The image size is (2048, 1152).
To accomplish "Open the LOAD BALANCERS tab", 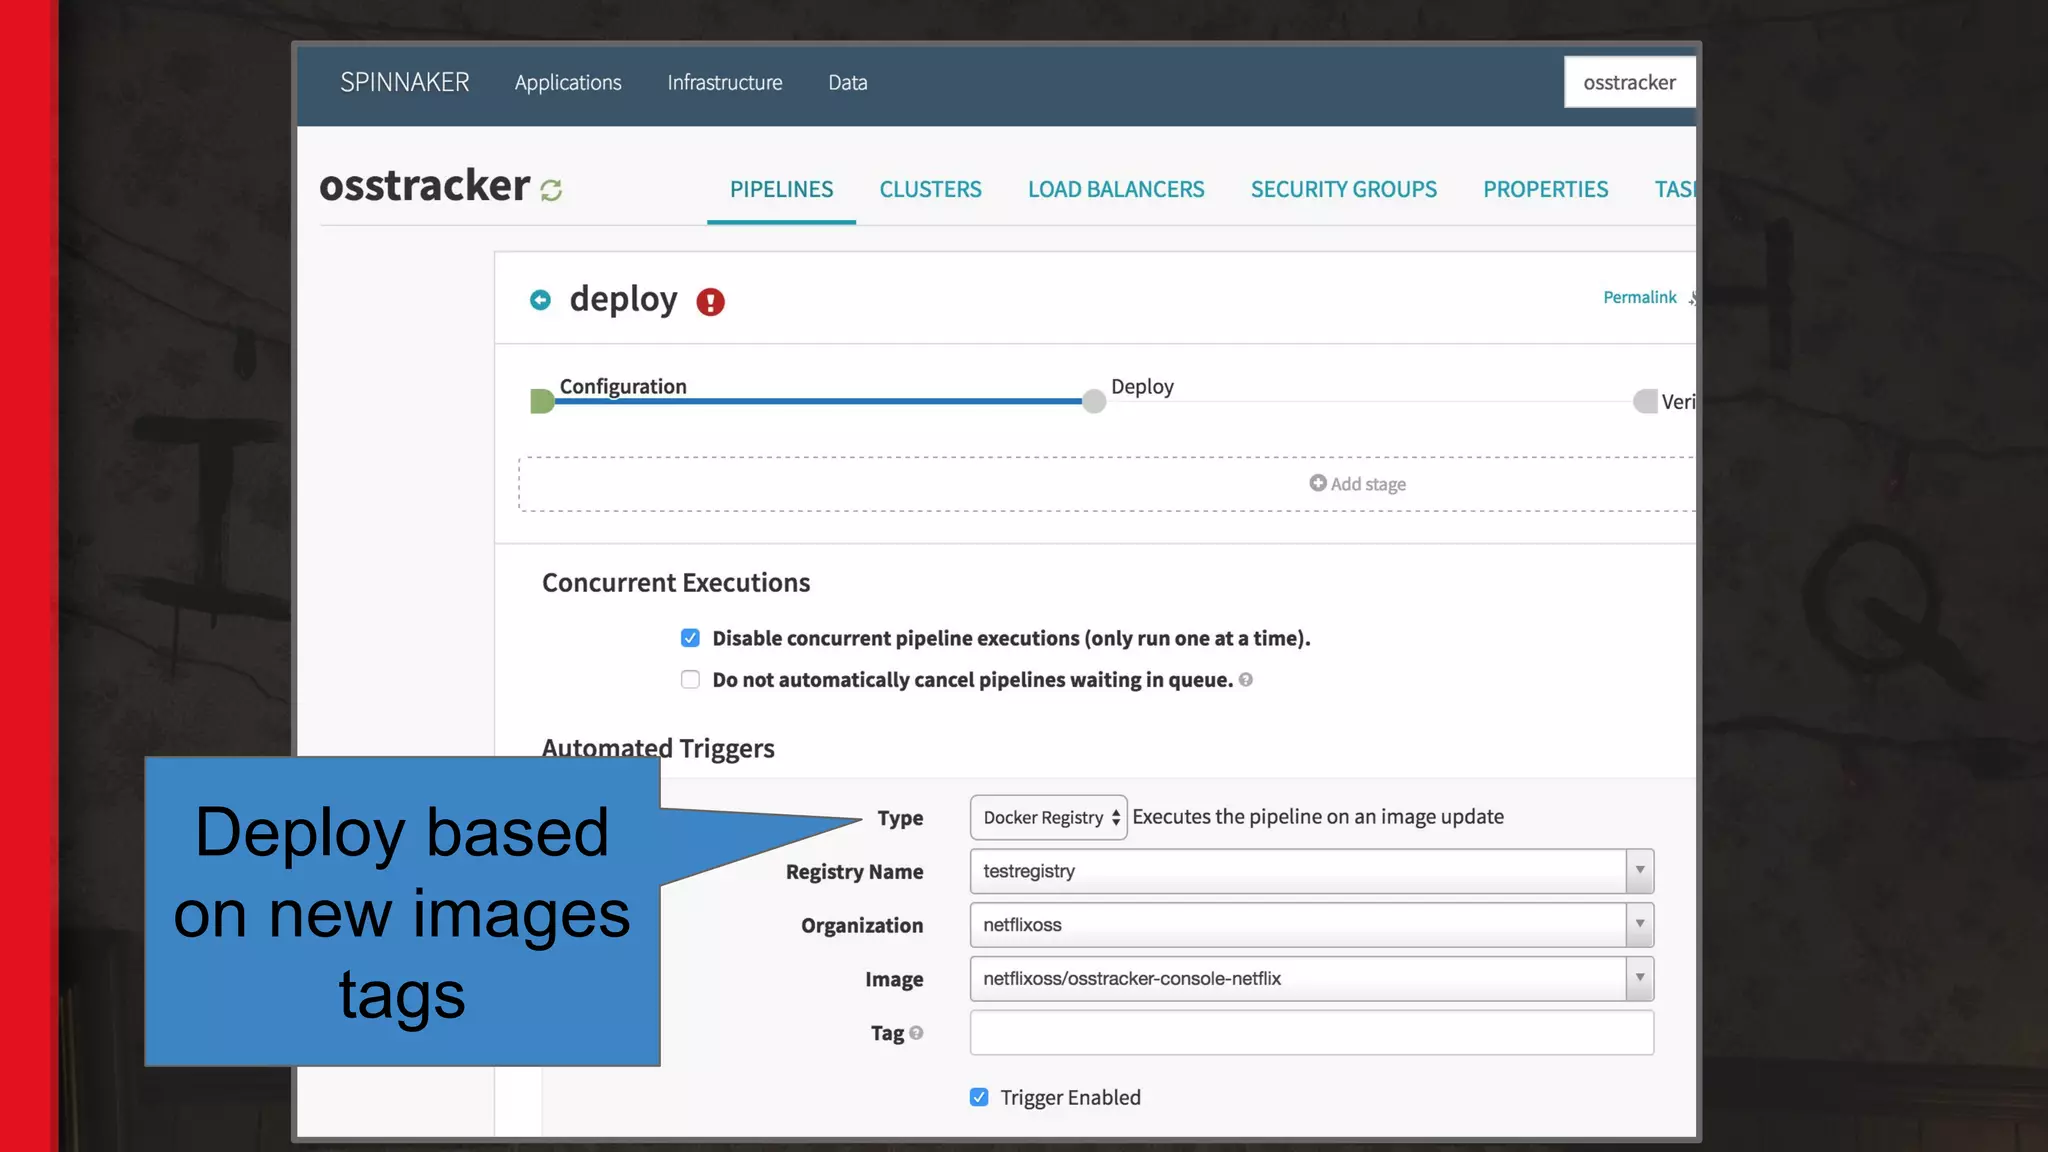I will click(x=1116, y=189).
